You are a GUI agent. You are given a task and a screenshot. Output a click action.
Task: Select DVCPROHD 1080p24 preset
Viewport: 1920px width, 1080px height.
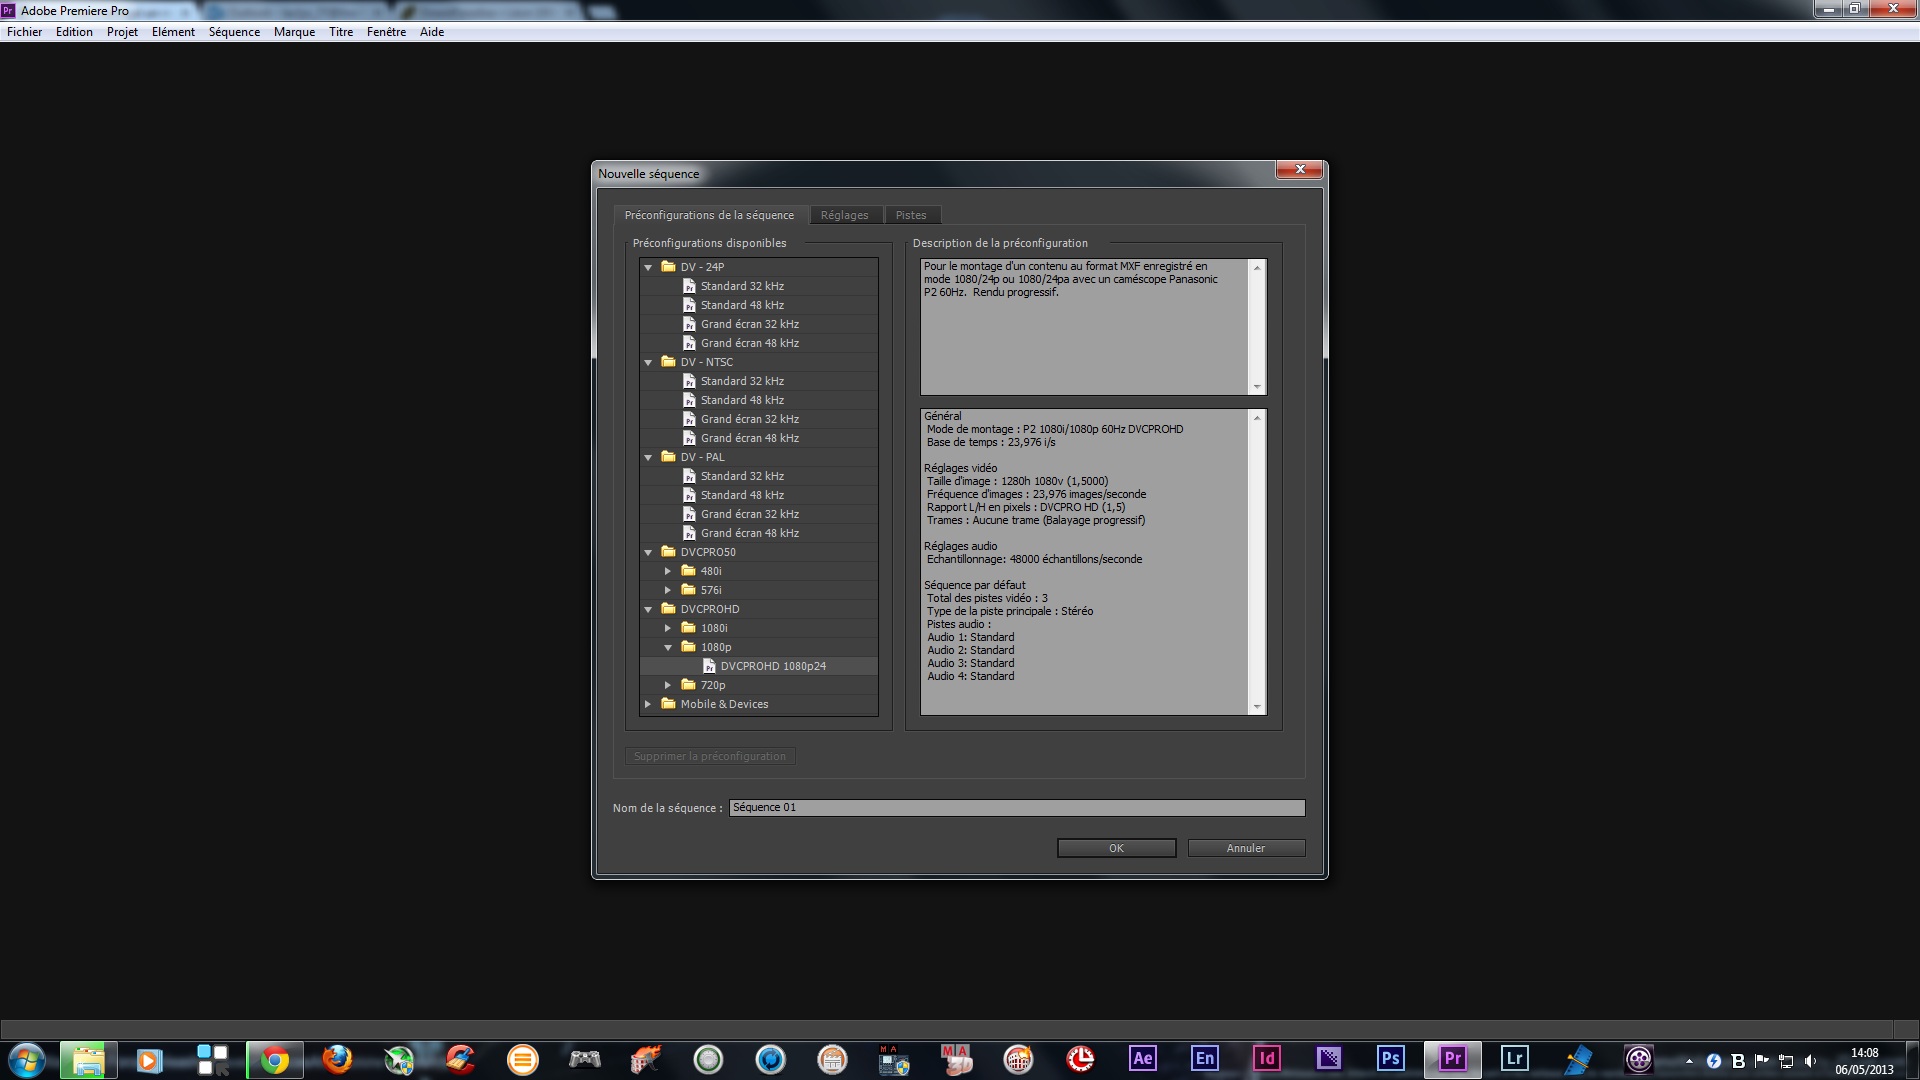[759, 666]
